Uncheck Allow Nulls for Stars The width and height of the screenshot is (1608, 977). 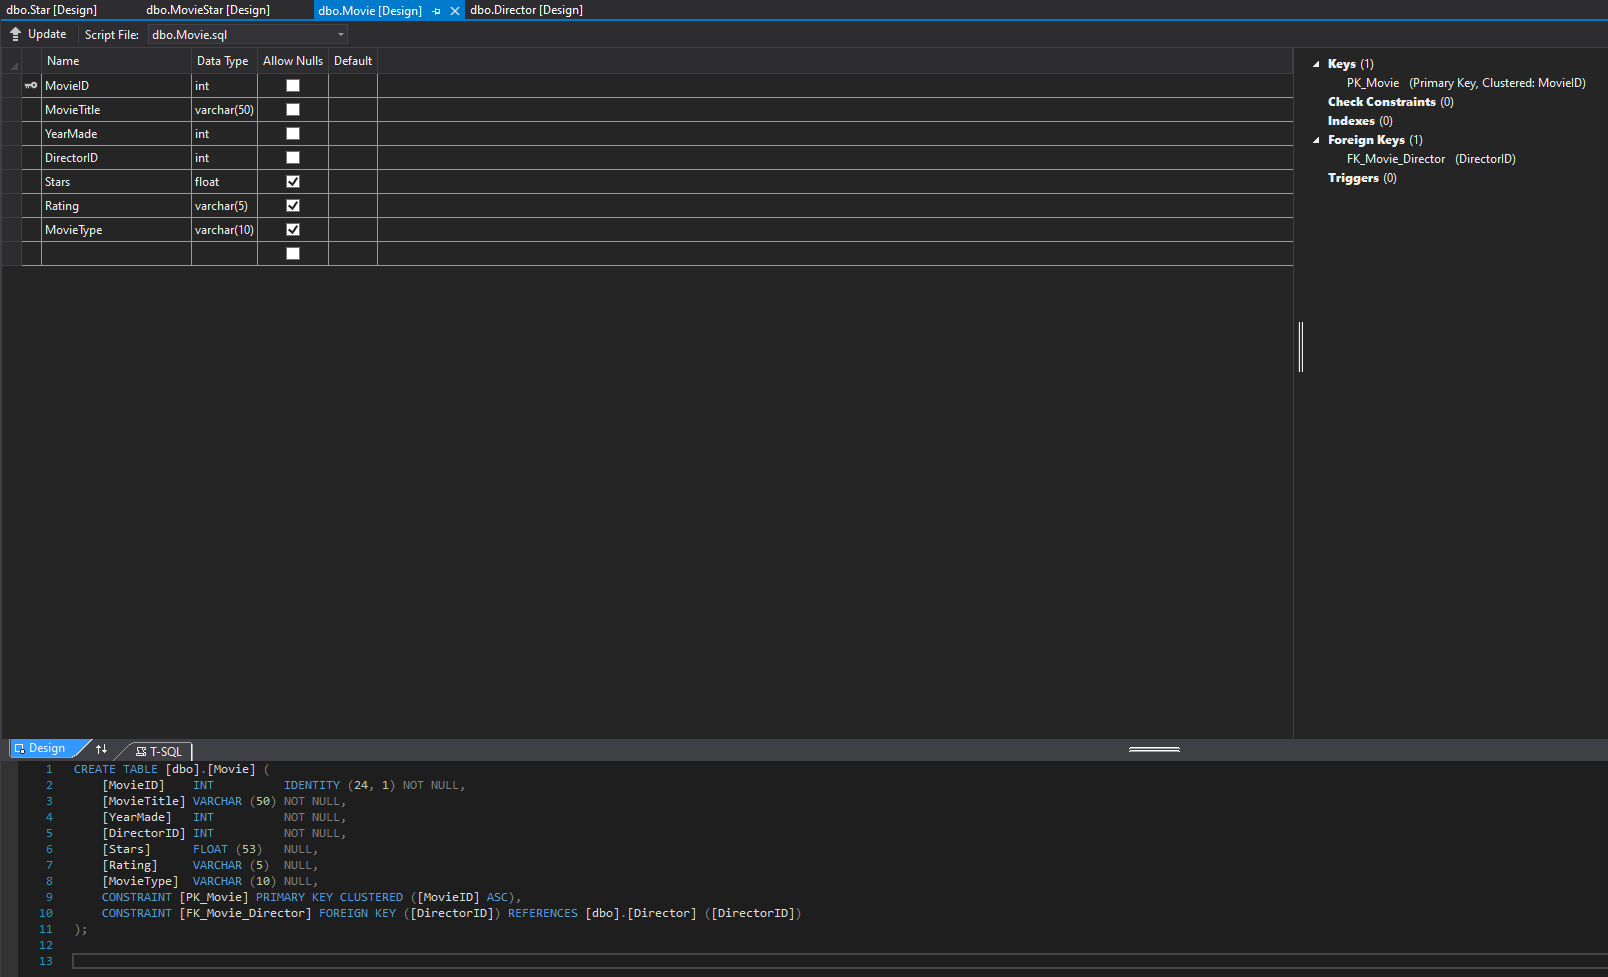coord(292,181)
